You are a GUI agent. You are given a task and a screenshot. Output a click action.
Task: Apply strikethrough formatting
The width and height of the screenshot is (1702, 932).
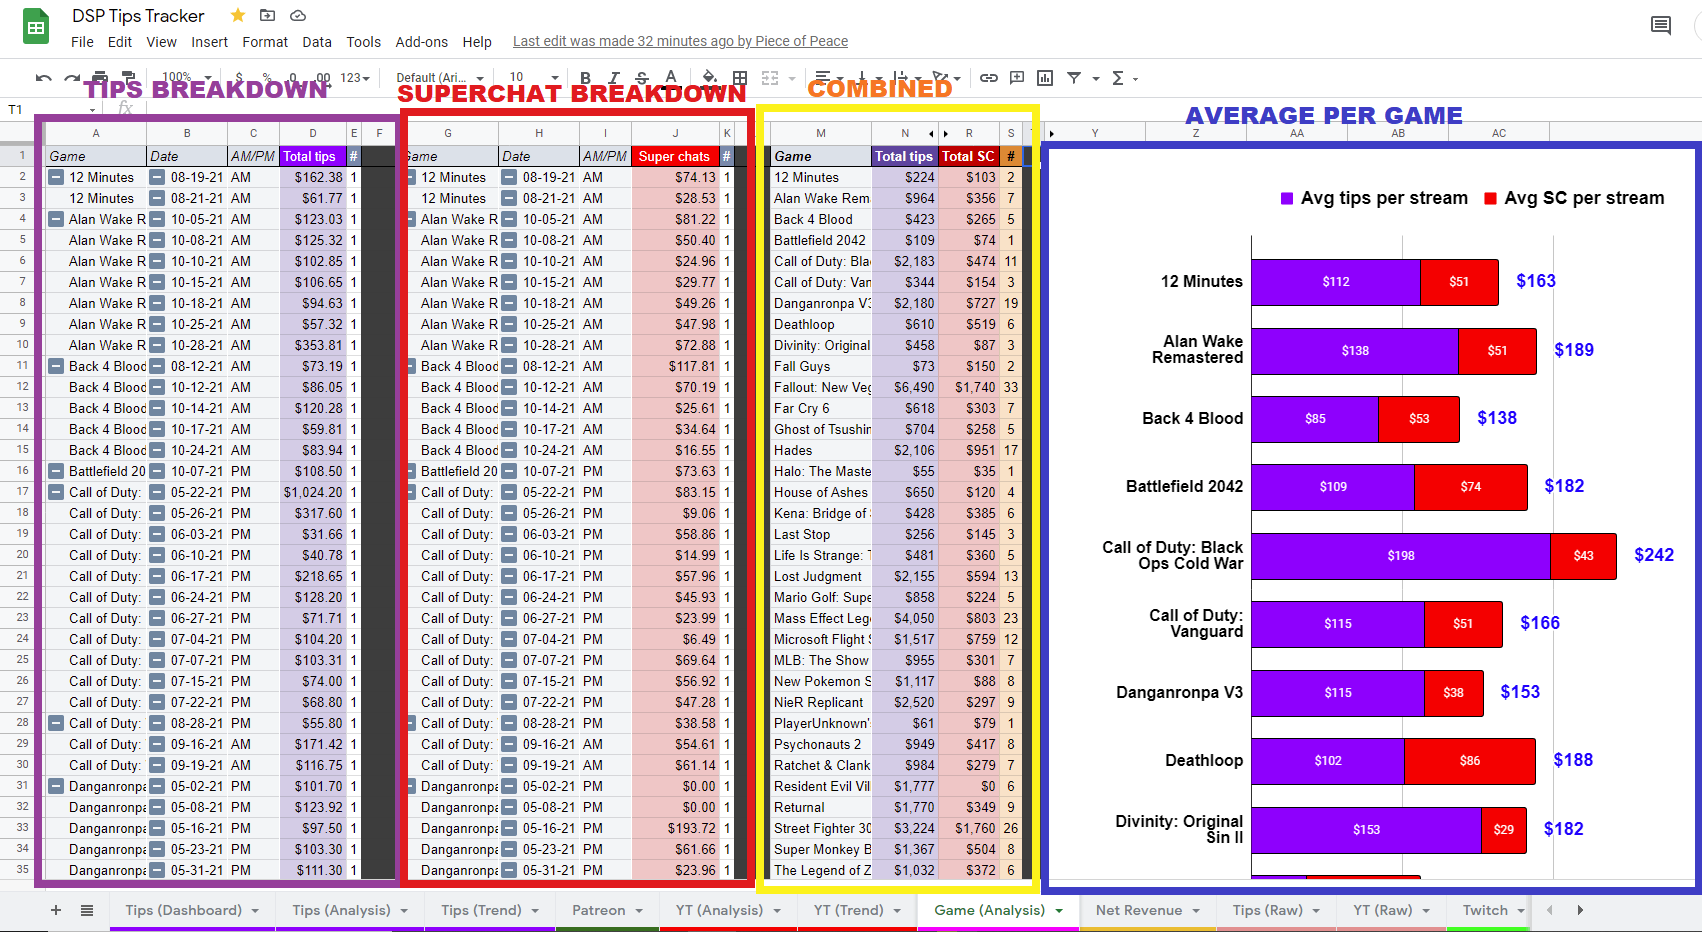coord(642,78)
